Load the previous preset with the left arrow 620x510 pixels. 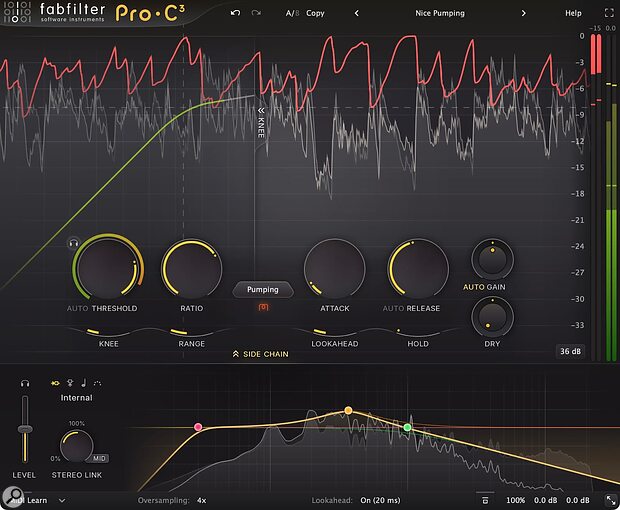point(357,13)
